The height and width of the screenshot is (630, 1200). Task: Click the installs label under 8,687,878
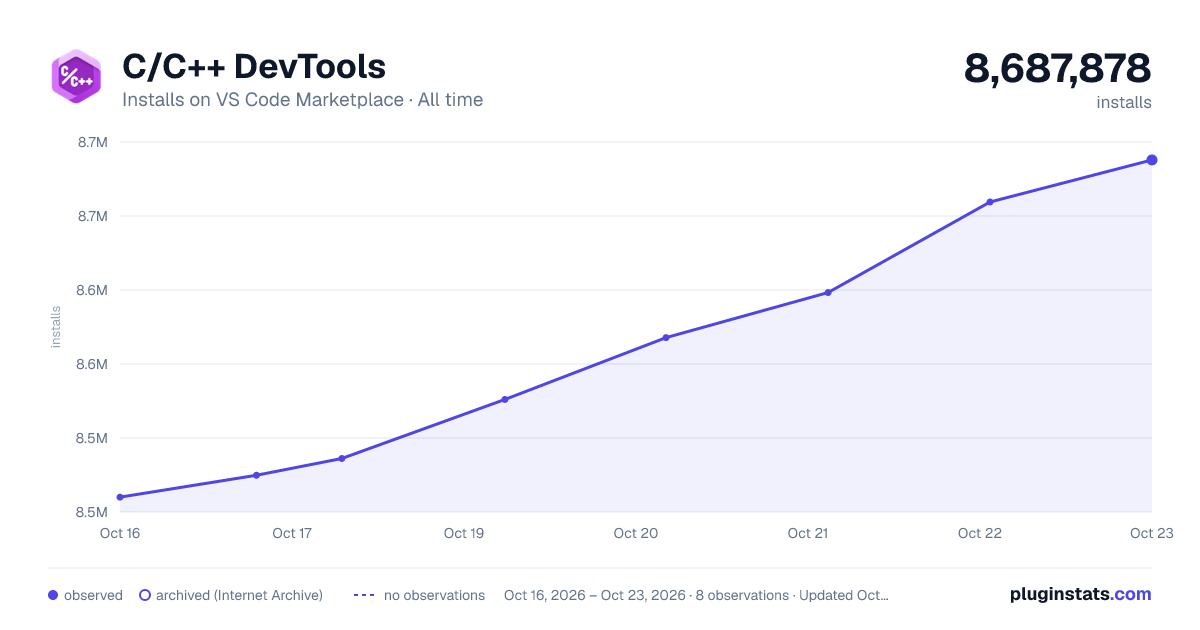(1124, 102)
